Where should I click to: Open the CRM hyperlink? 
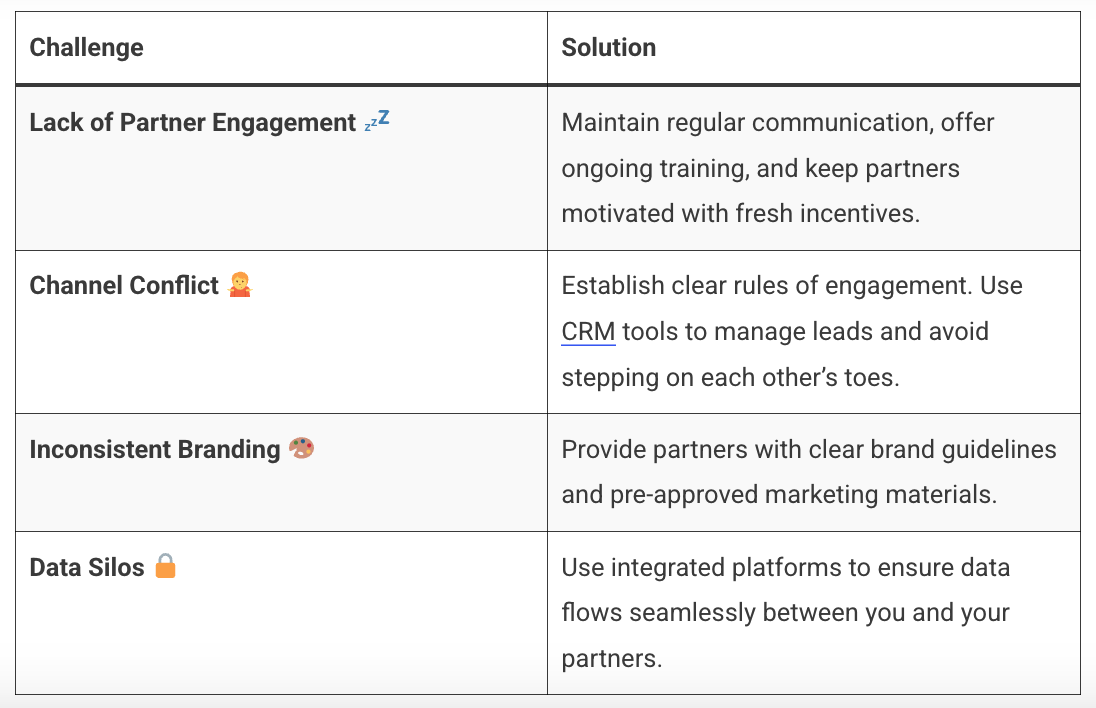click(588, 331)
